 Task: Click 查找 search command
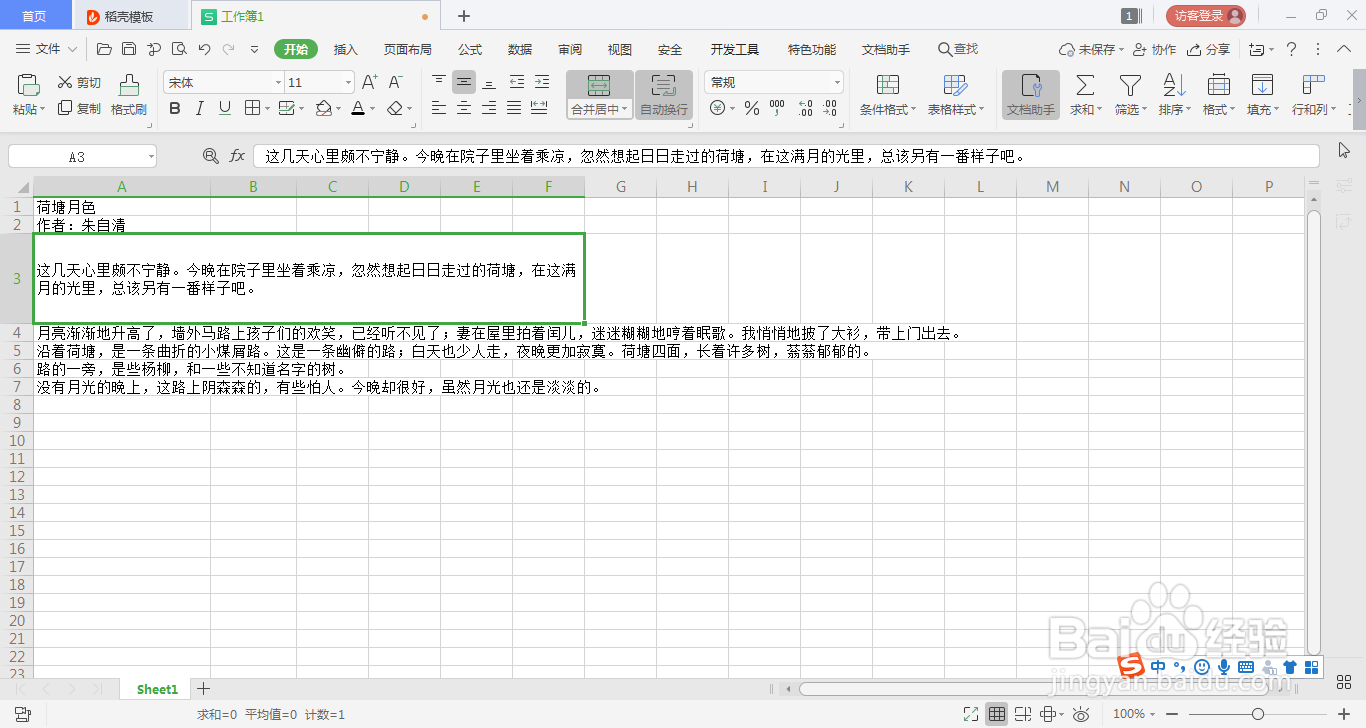coord(957,49)
